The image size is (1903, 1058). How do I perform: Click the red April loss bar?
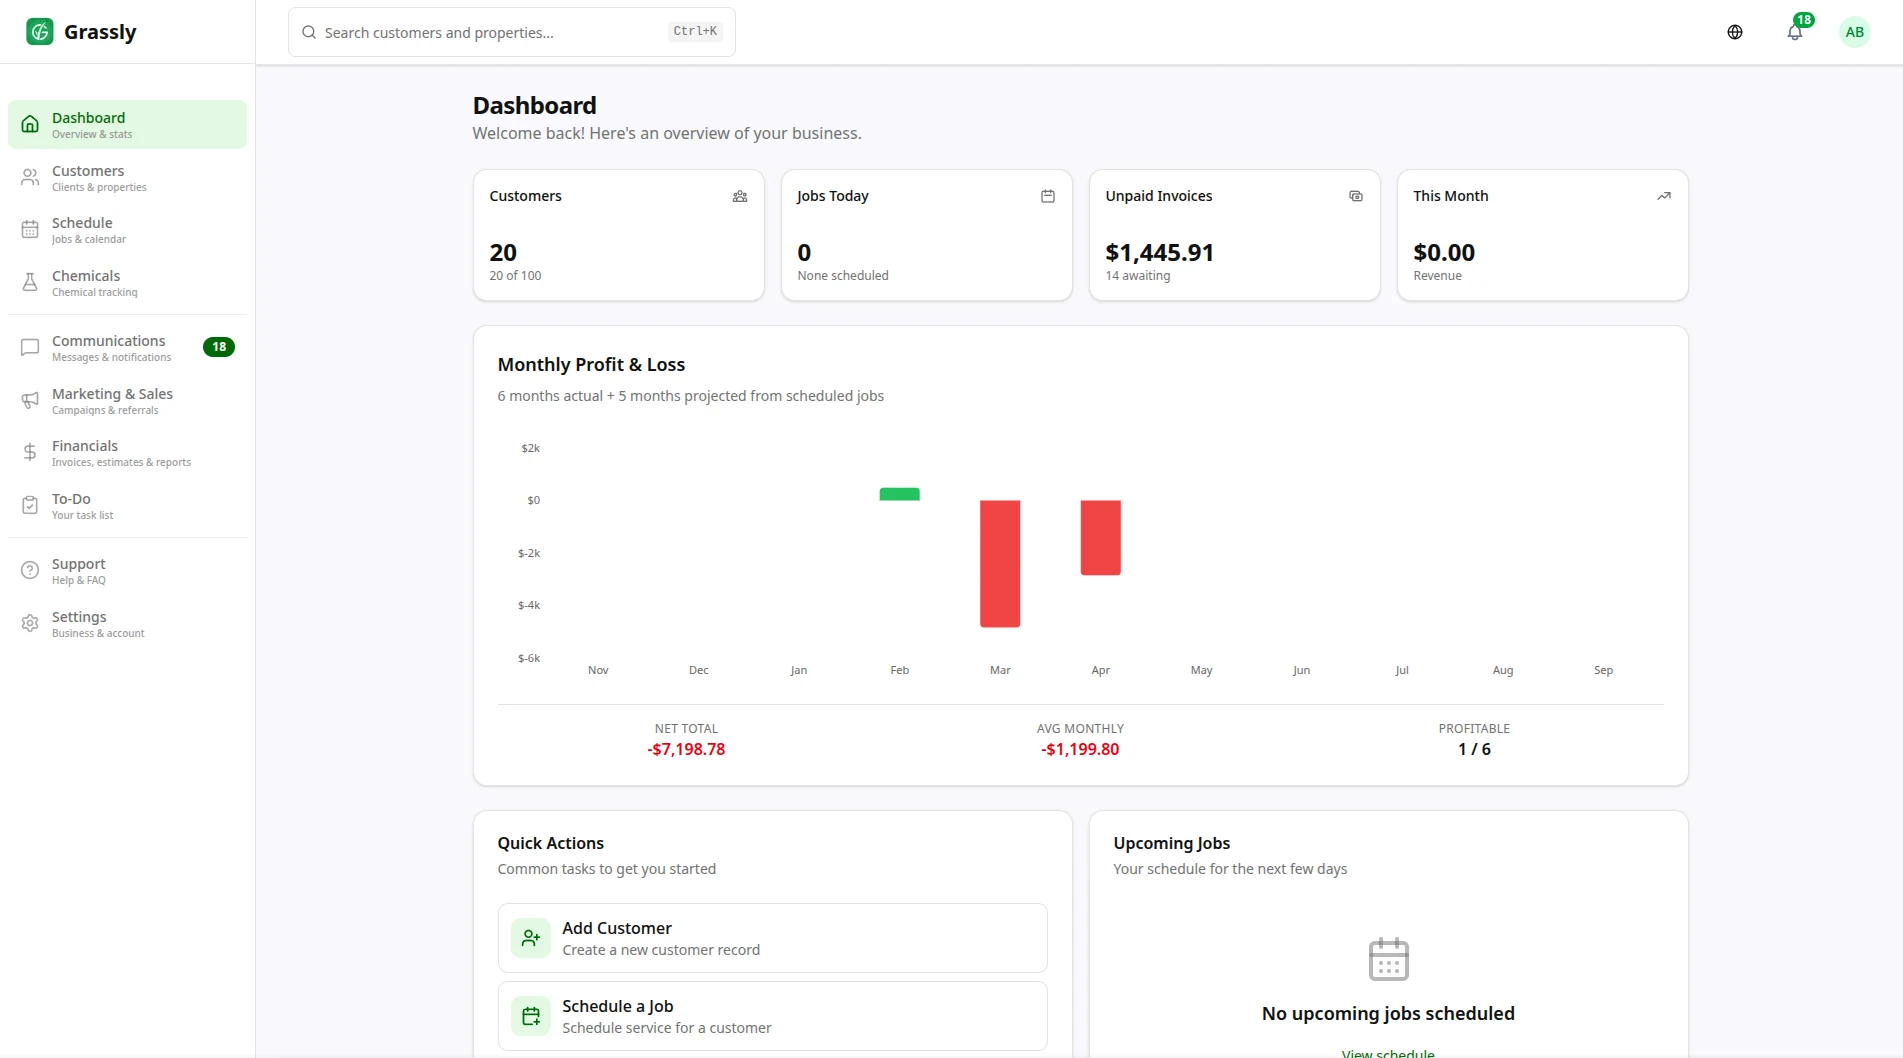(1101, 538)
